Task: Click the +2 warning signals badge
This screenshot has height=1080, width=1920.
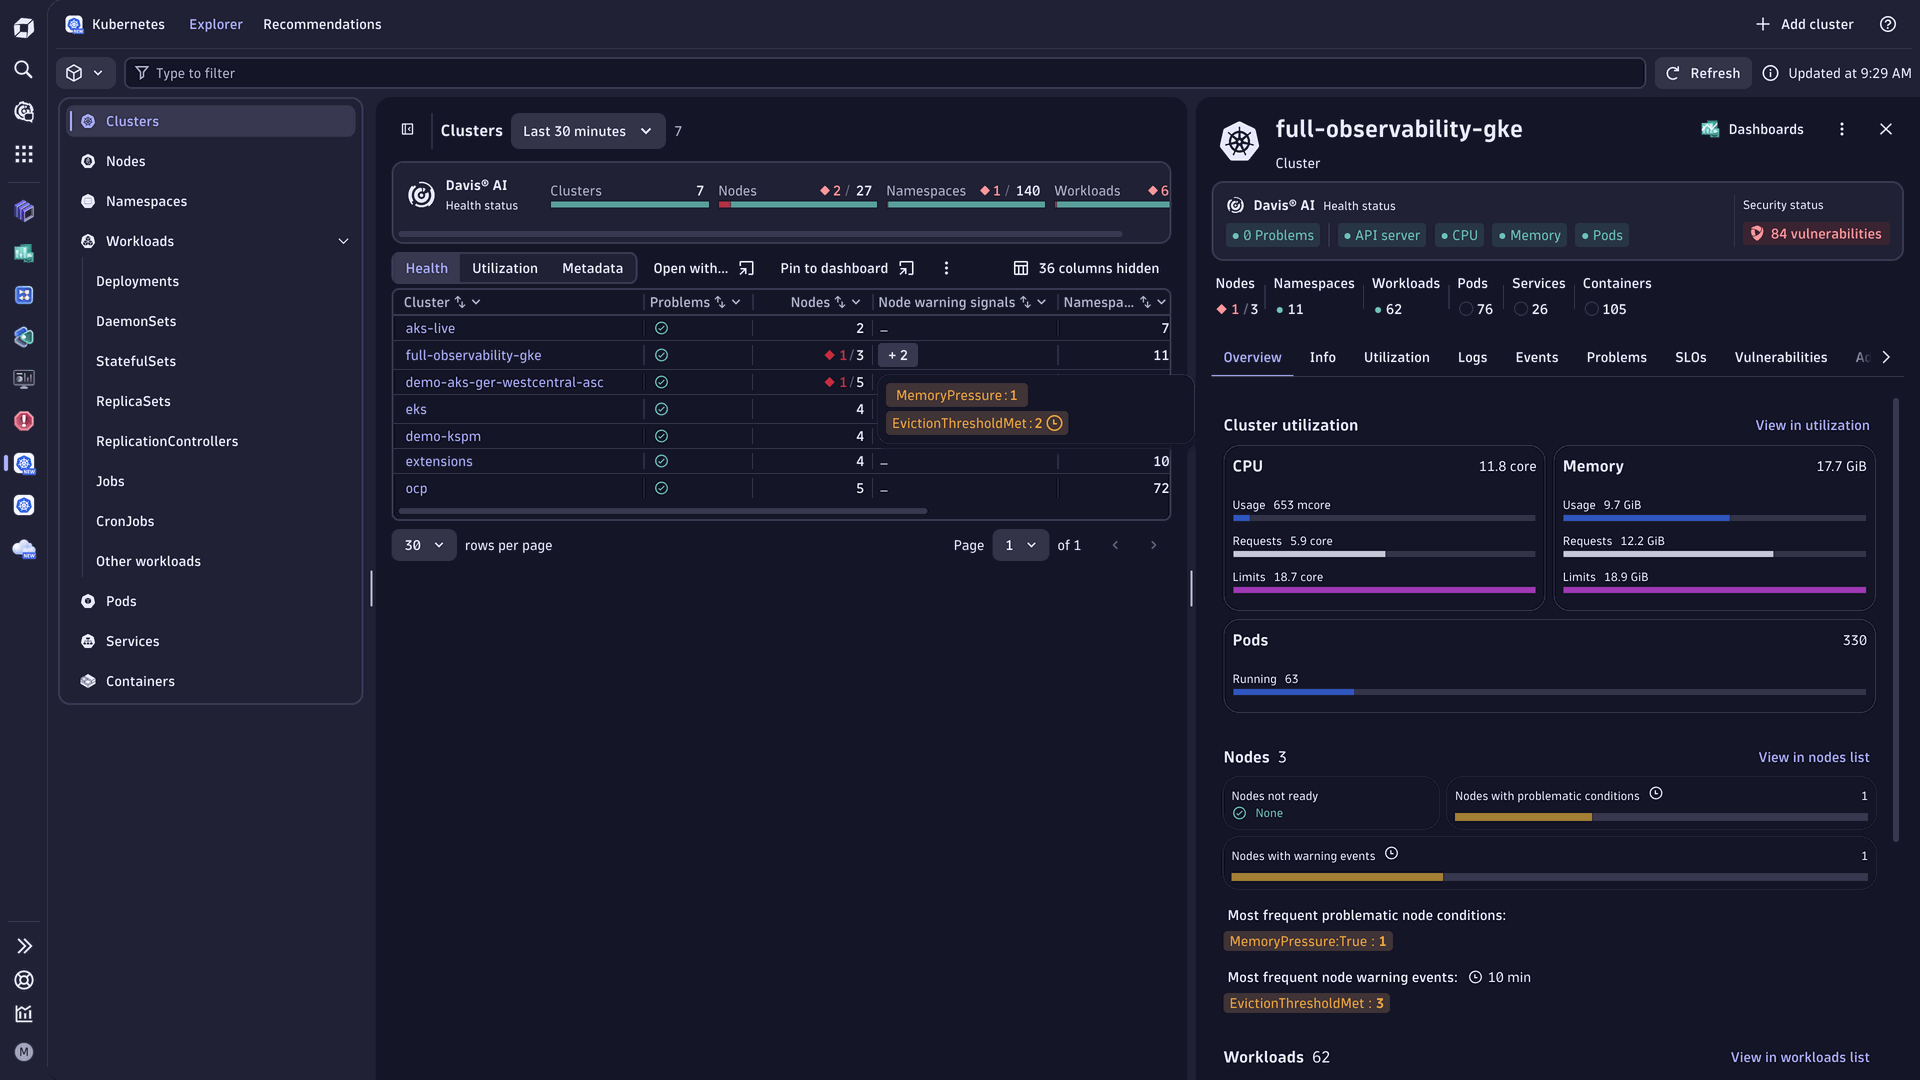Action: point(898,355)
